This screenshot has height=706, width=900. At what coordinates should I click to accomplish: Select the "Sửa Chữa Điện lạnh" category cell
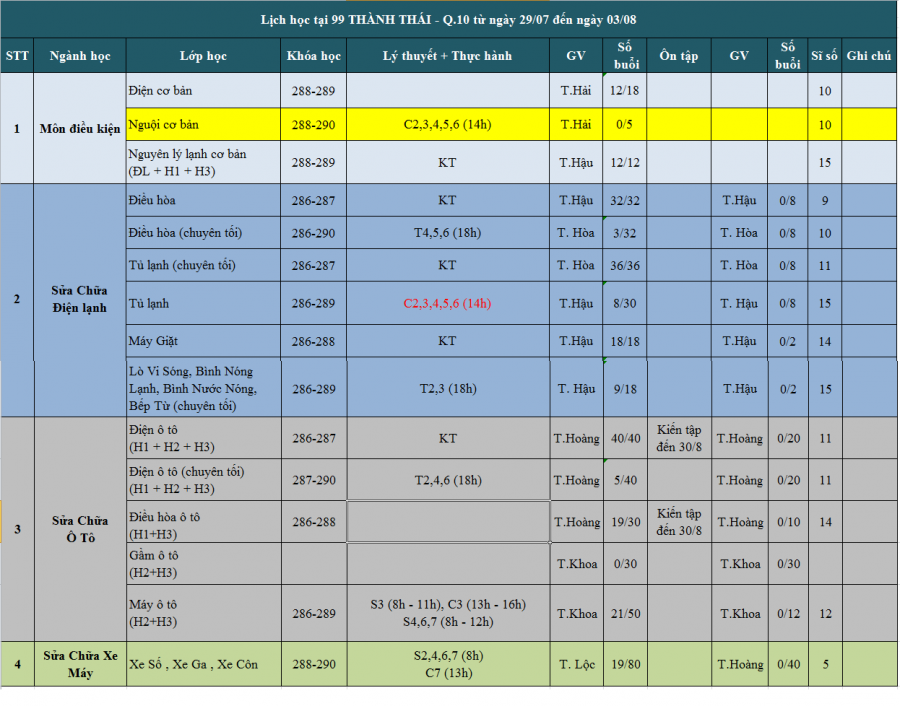80,300
